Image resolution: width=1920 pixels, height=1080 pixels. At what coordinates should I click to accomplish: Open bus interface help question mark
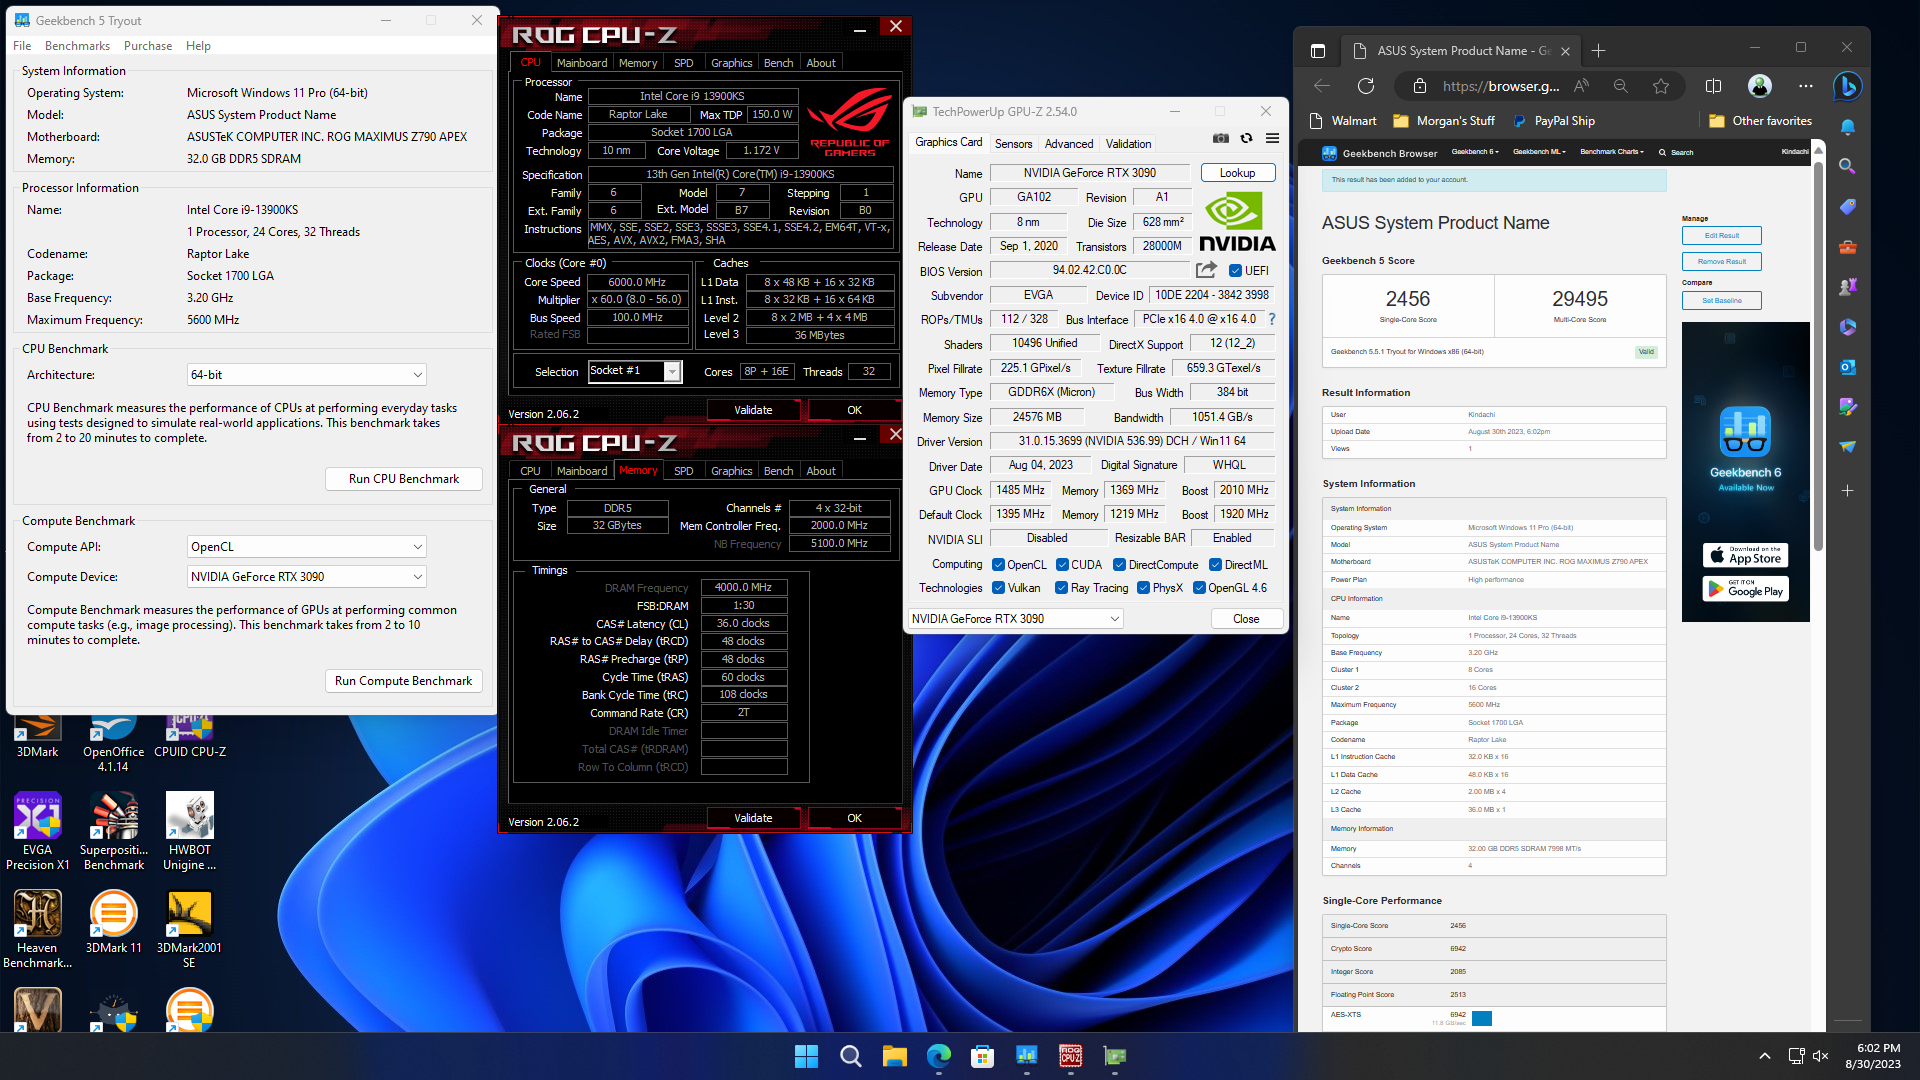1272,319
